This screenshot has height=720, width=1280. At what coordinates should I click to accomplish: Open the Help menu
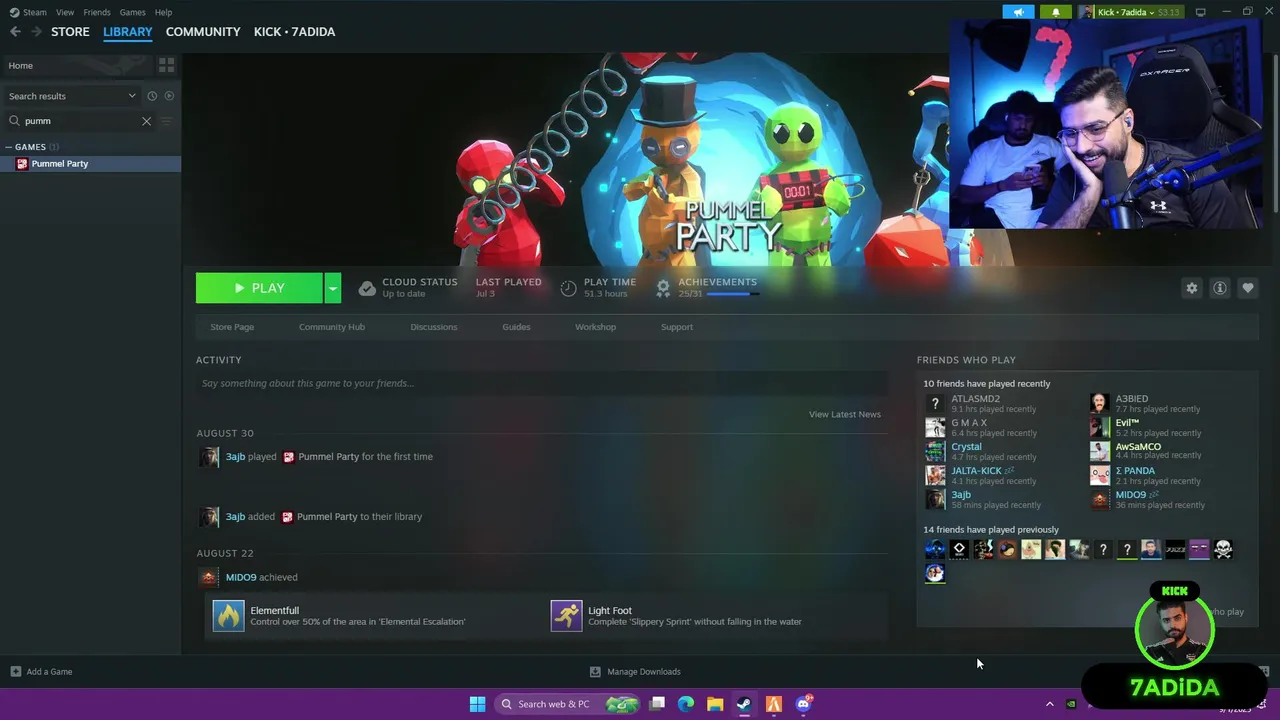point(163,12)
